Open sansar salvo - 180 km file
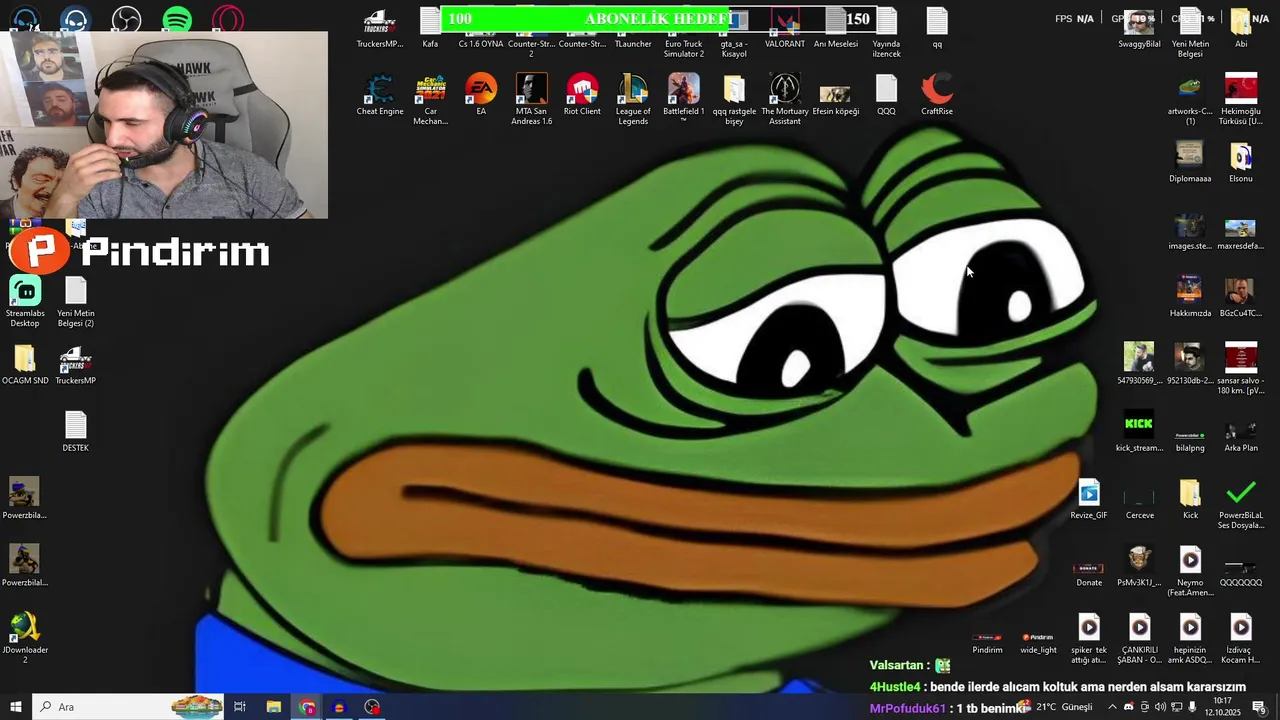Screen dimensions: 1280x720 point(1241,369)
